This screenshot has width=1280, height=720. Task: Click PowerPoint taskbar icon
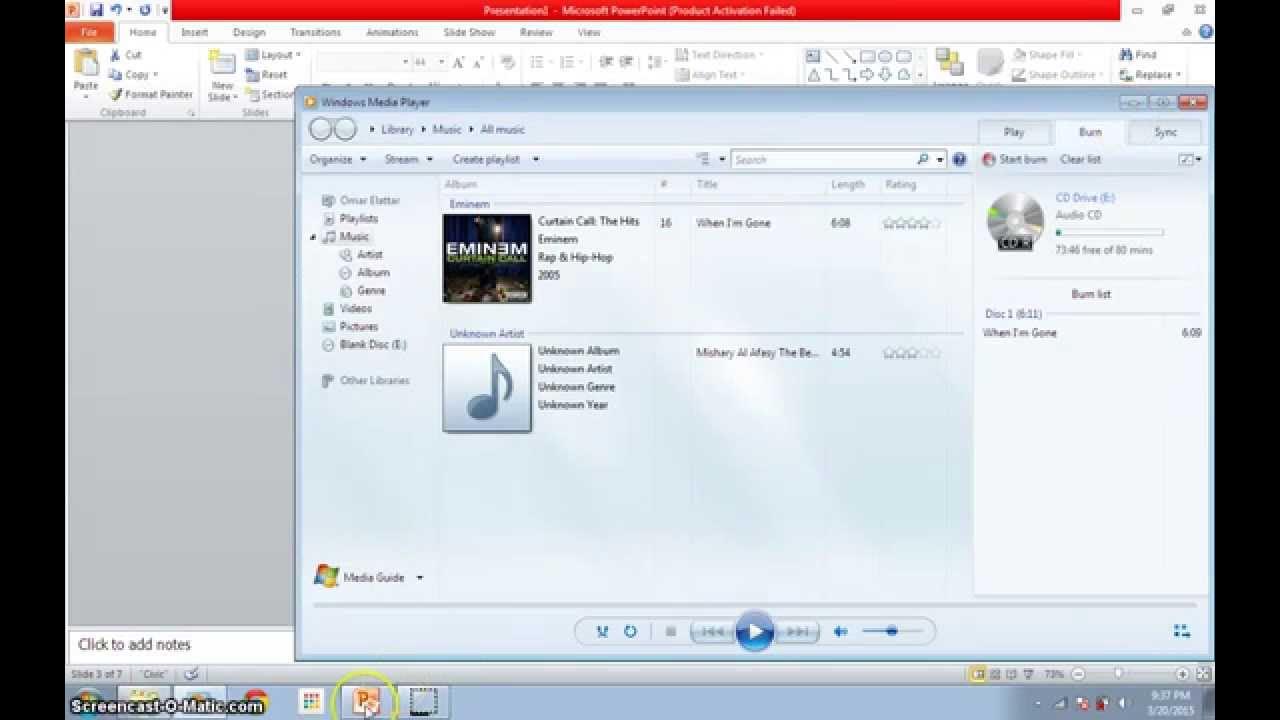tap(366, 702)
